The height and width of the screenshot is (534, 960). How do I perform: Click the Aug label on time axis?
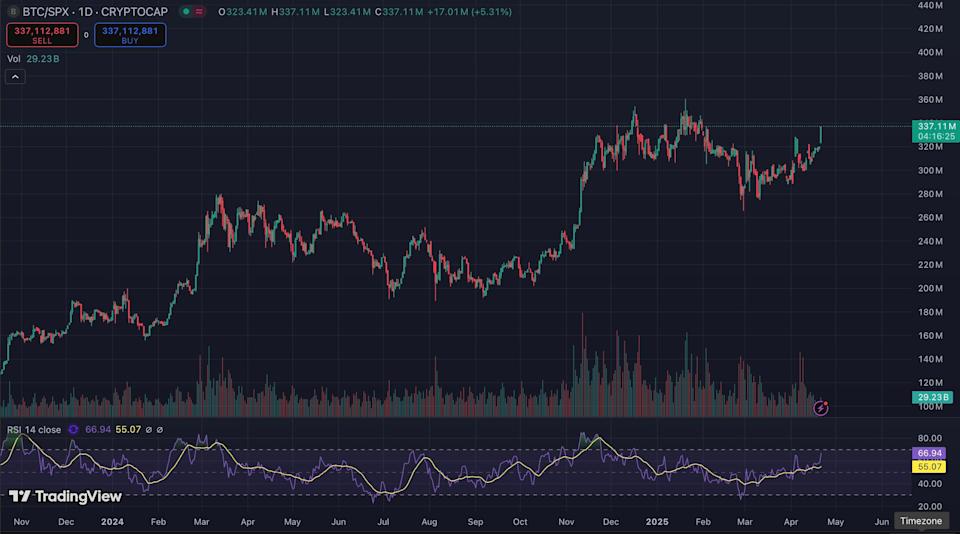pos(429,522)
